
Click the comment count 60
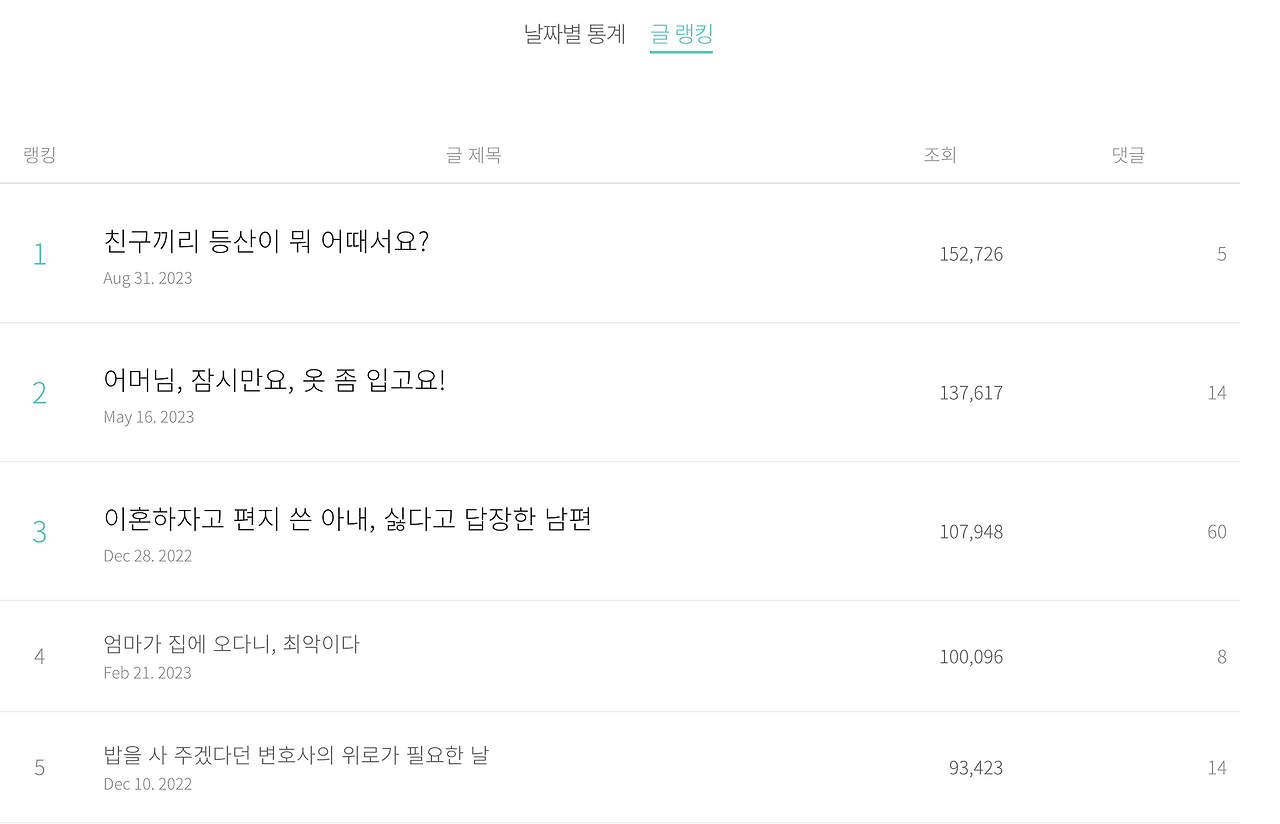pyautogui.click(x=1216, y=532)
